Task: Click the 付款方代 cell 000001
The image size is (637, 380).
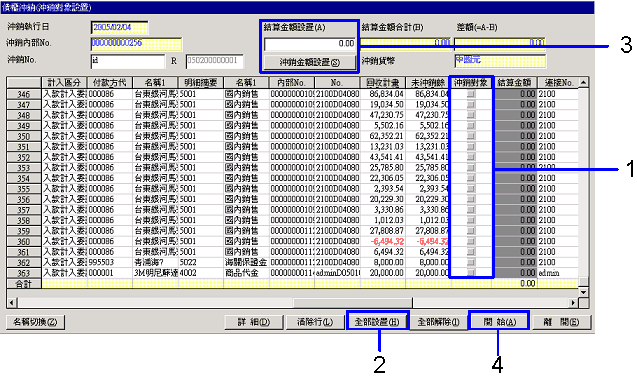Action: click(x=101, y=273)
